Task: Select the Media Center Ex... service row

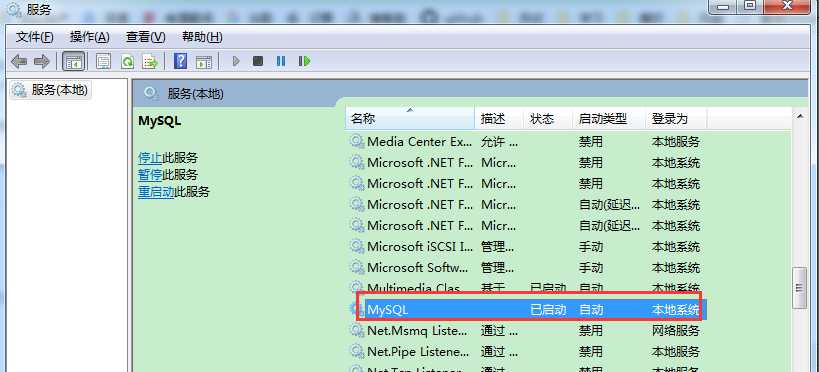Action: (525, 142)
